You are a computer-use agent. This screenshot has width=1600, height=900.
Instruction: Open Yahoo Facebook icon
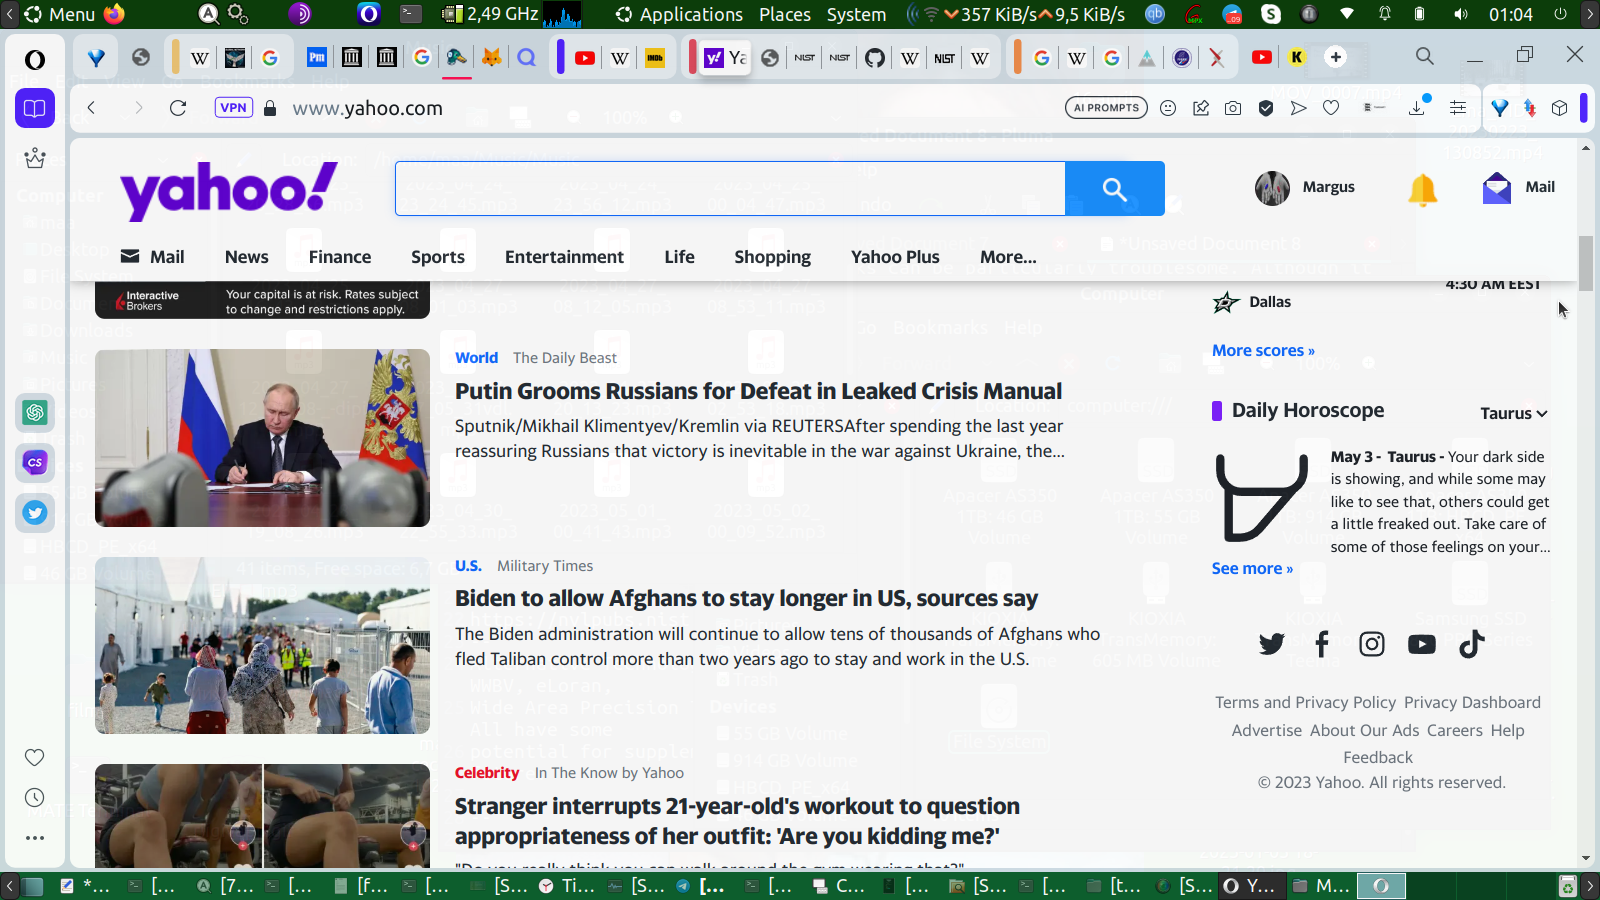[1322, 644]
